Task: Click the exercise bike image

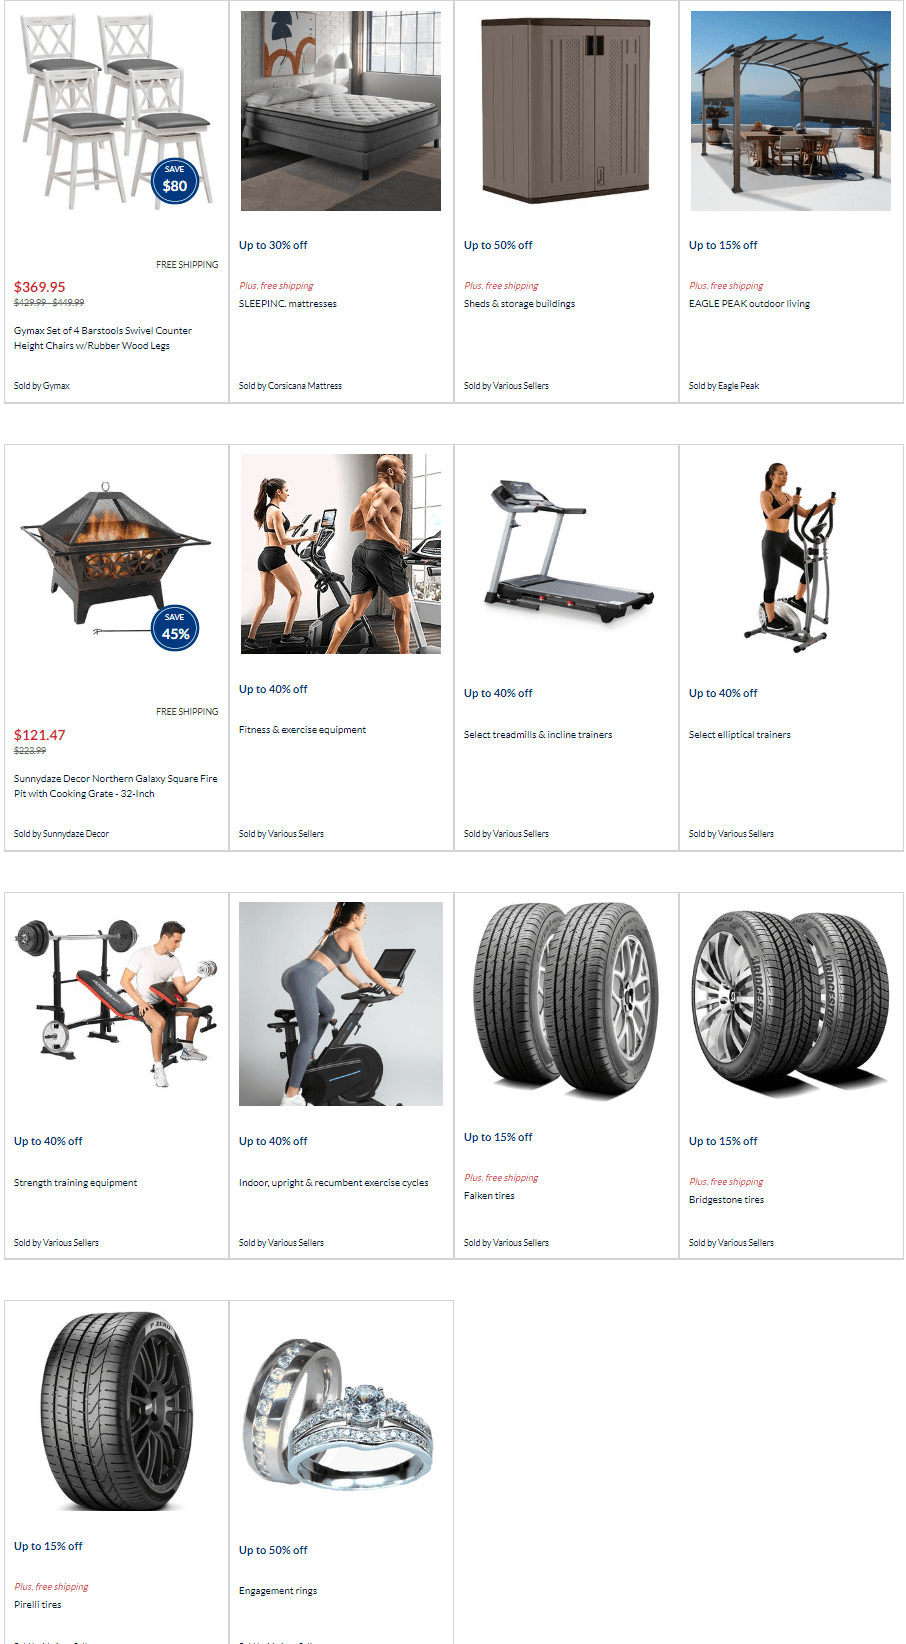Action: pos(341,1004)
